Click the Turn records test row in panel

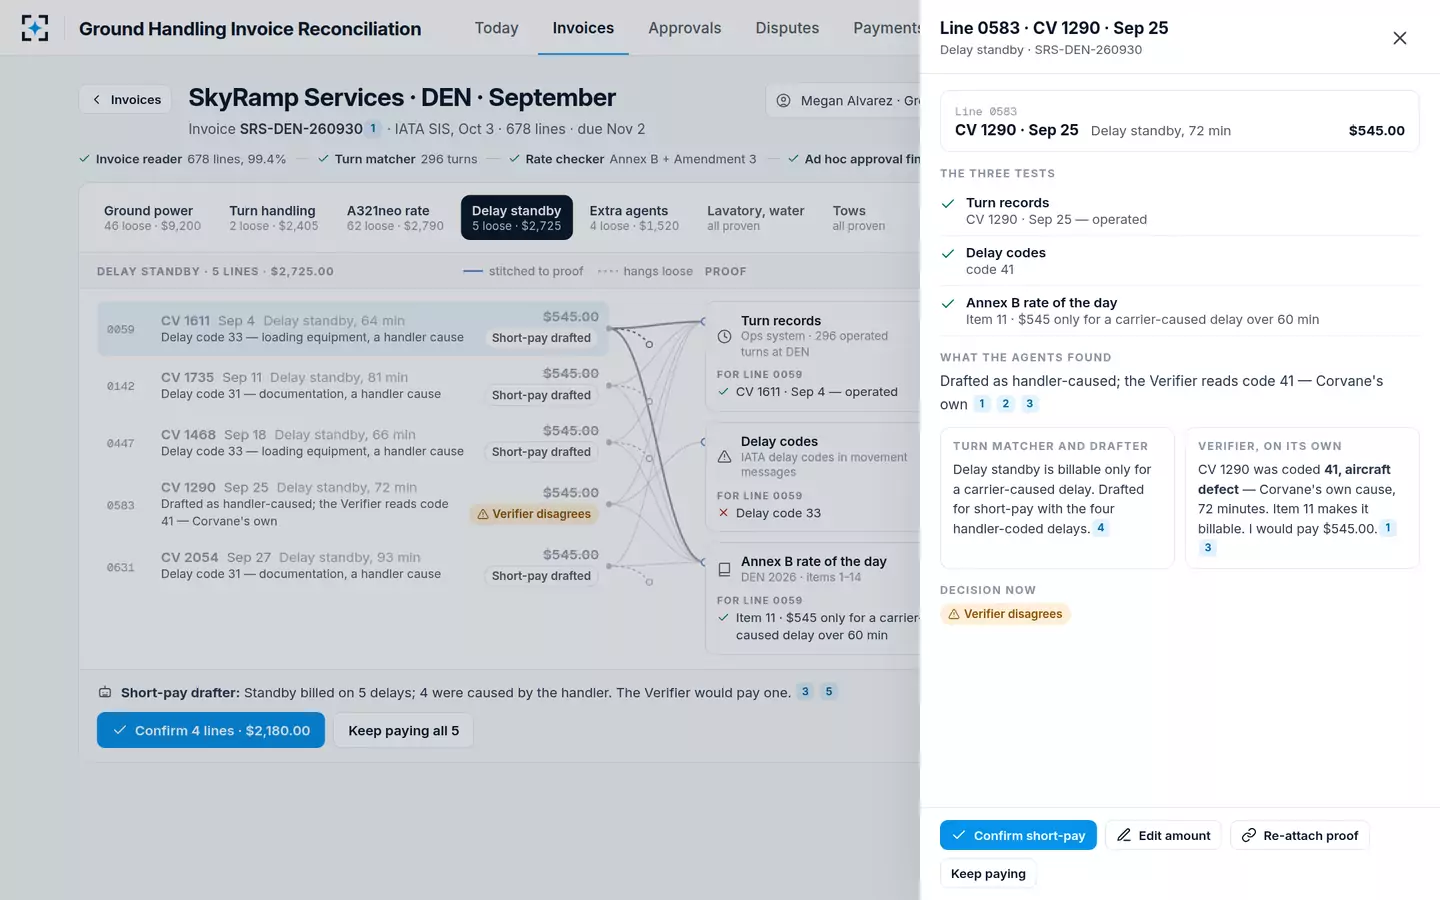[x=1179, y=210]
